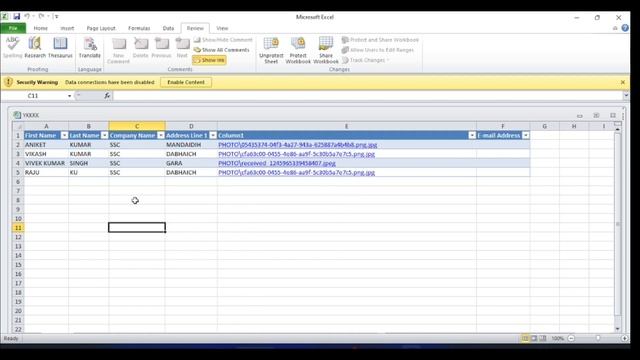Go to Next comment
The height and width of the screenshot is (360, 640).
[182, 47]
